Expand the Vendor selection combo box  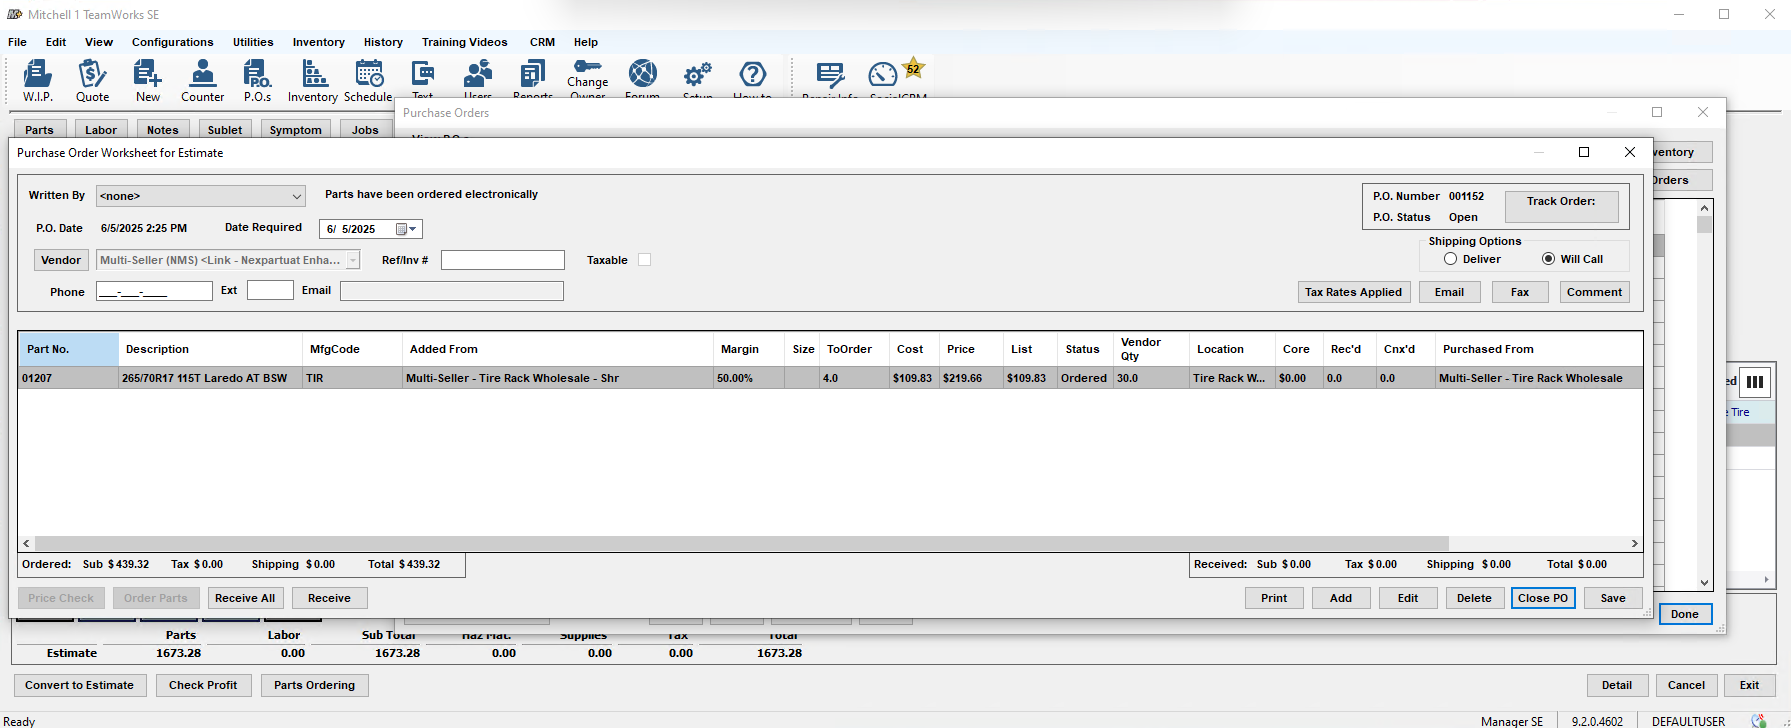point(353,260)
